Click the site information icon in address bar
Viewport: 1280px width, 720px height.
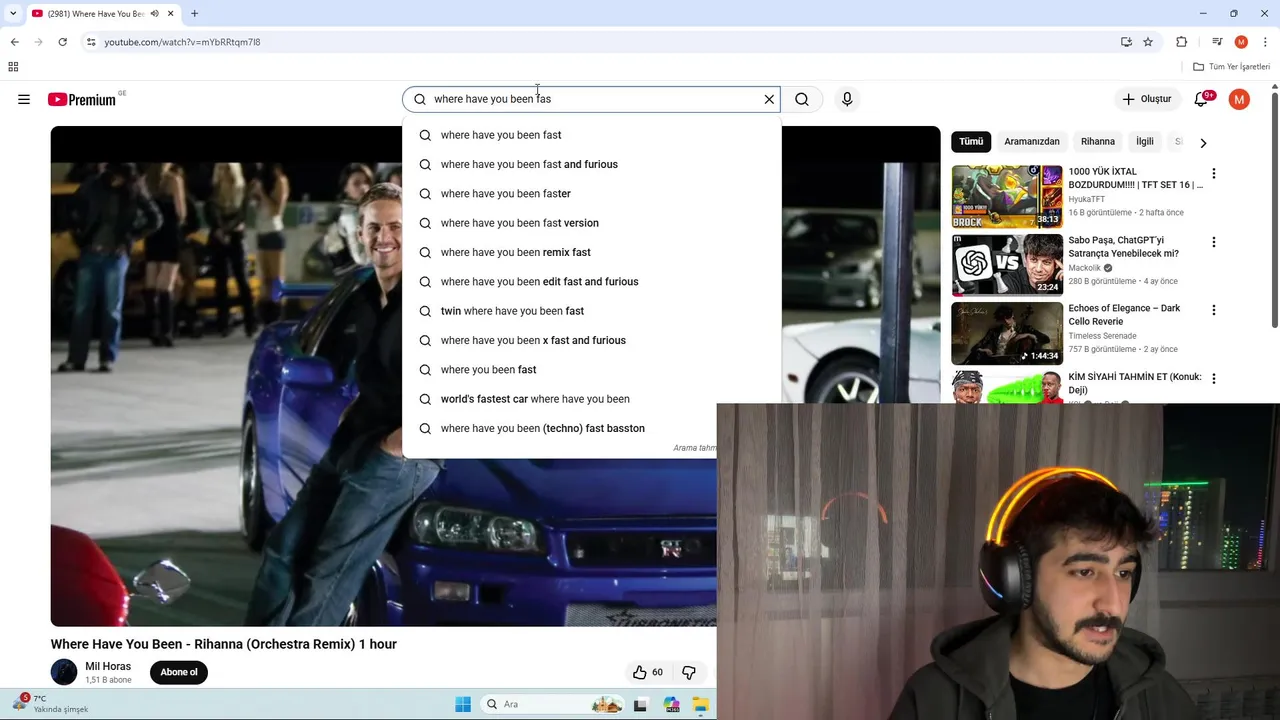pos(91,42)
